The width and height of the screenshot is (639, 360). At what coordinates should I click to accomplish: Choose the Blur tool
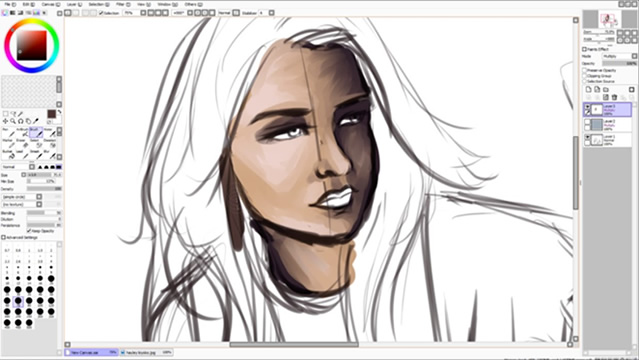tap(49, 155)
